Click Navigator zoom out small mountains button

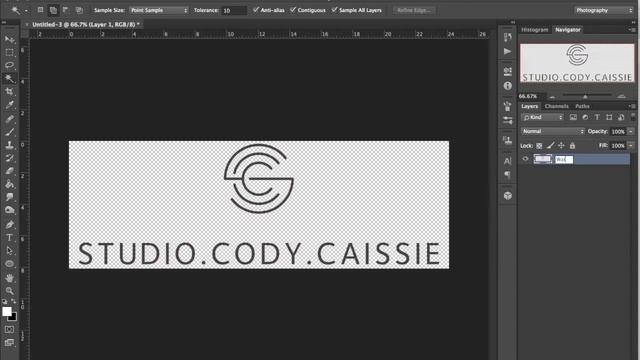(x=552, y=97)
